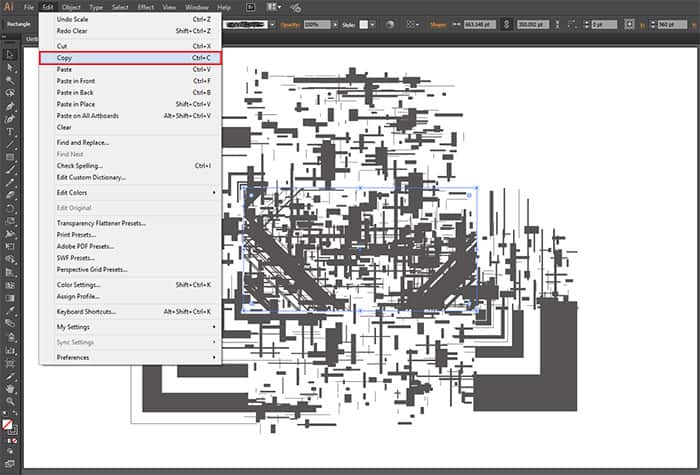Choose Paste in Place
The image size is (700, 475).
[x=76, y=104]
